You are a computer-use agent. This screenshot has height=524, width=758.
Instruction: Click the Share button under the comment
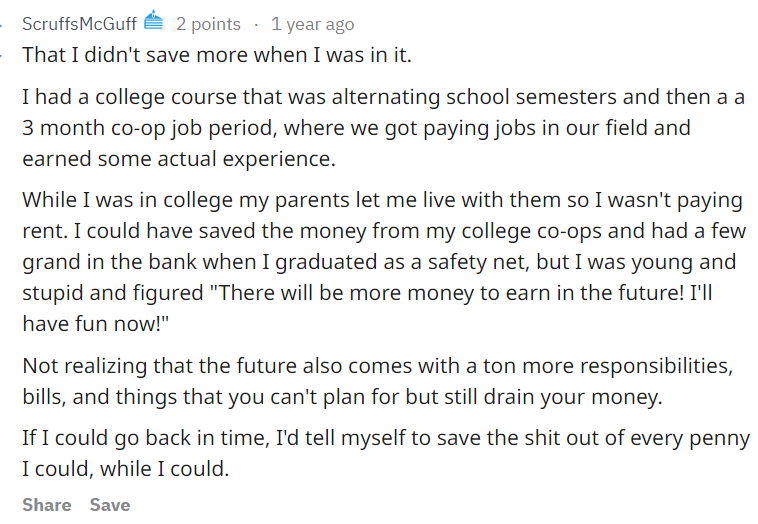coord(46,505)
